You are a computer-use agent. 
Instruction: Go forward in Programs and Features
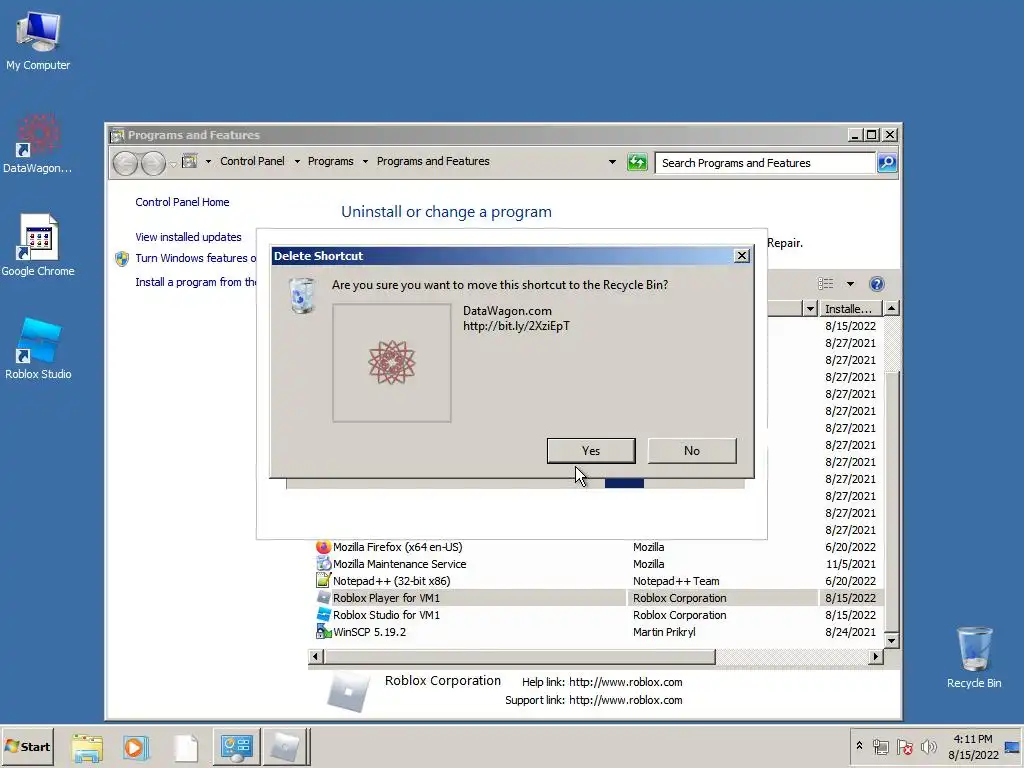(153, 163)
